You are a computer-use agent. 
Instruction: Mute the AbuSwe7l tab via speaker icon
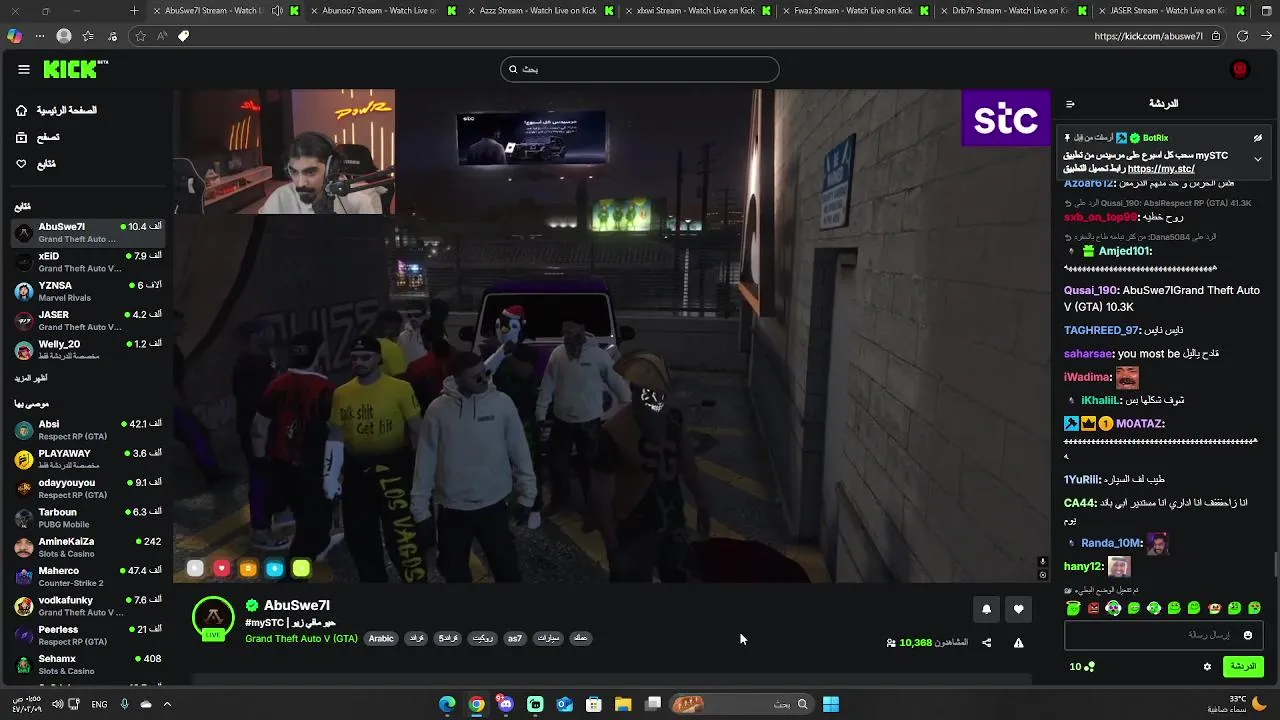(x=276, y=11)
